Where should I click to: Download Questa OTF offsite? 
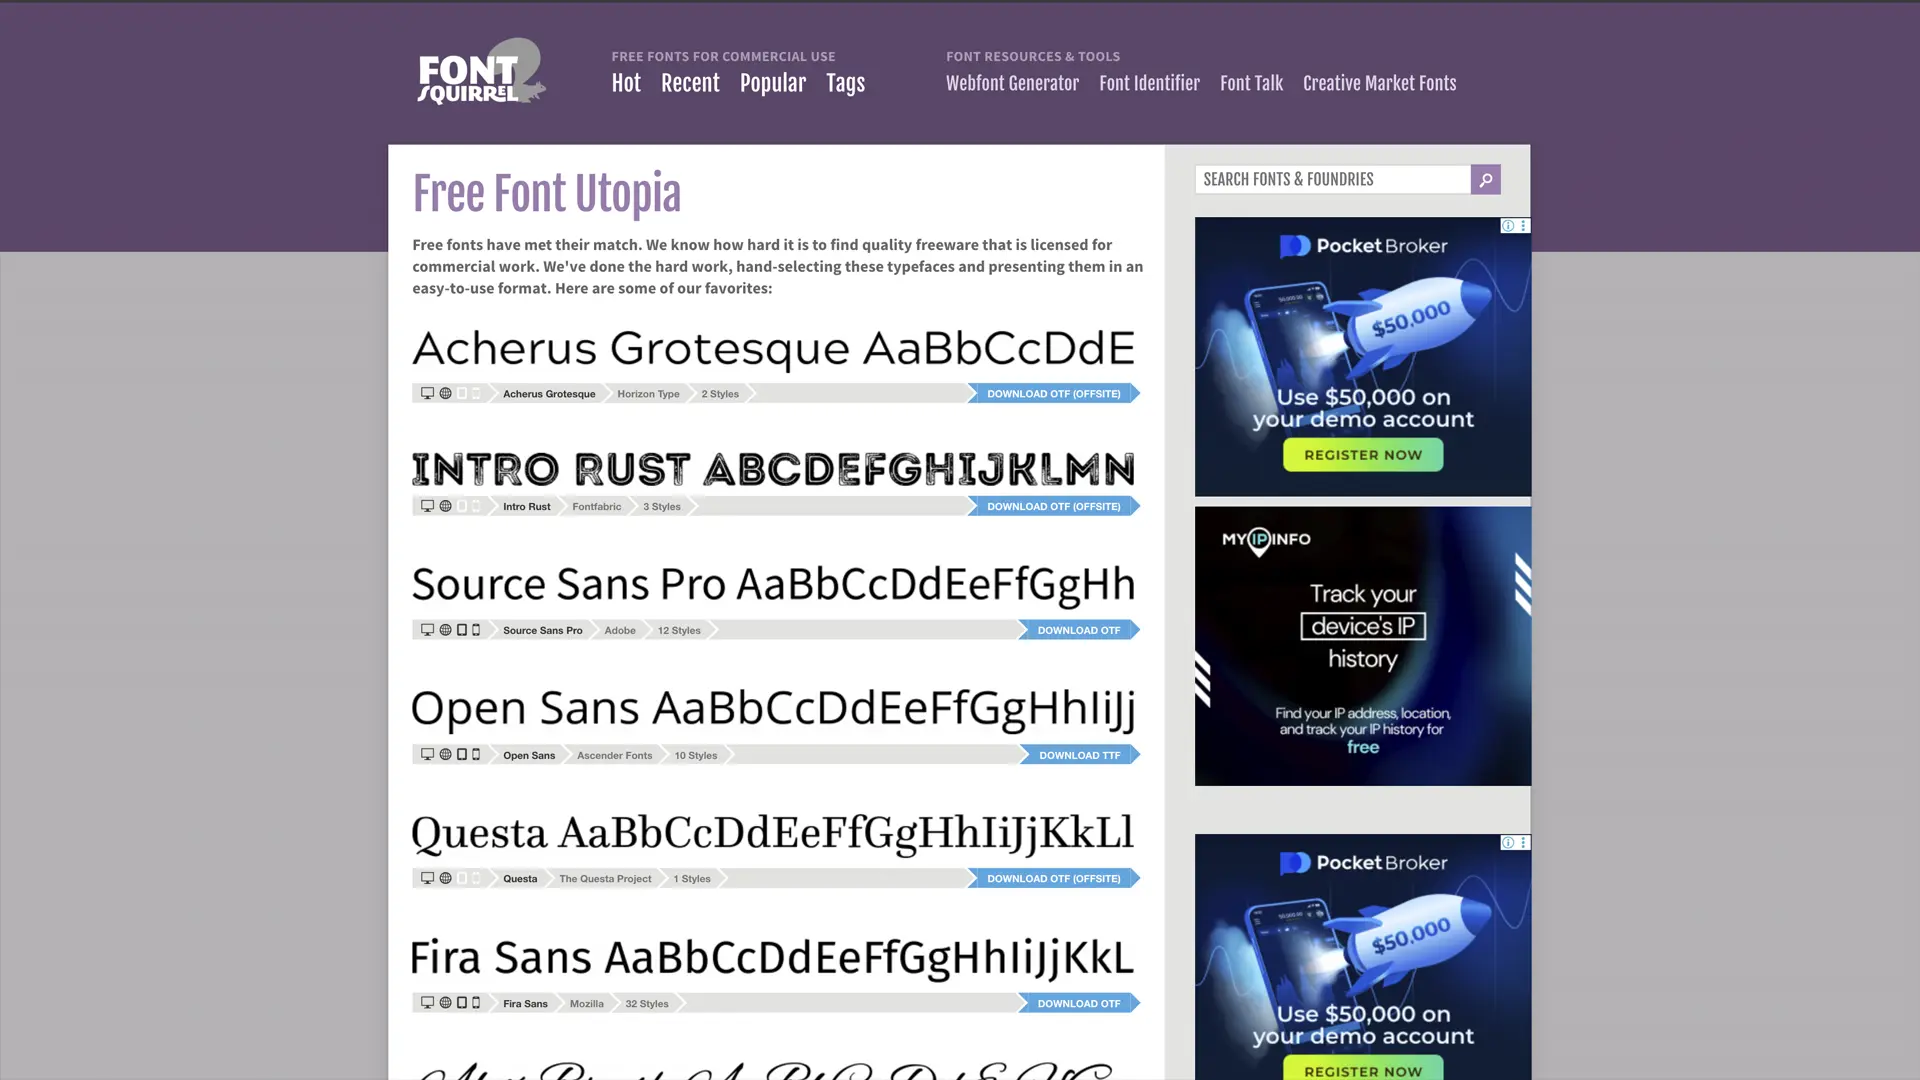1053,878
